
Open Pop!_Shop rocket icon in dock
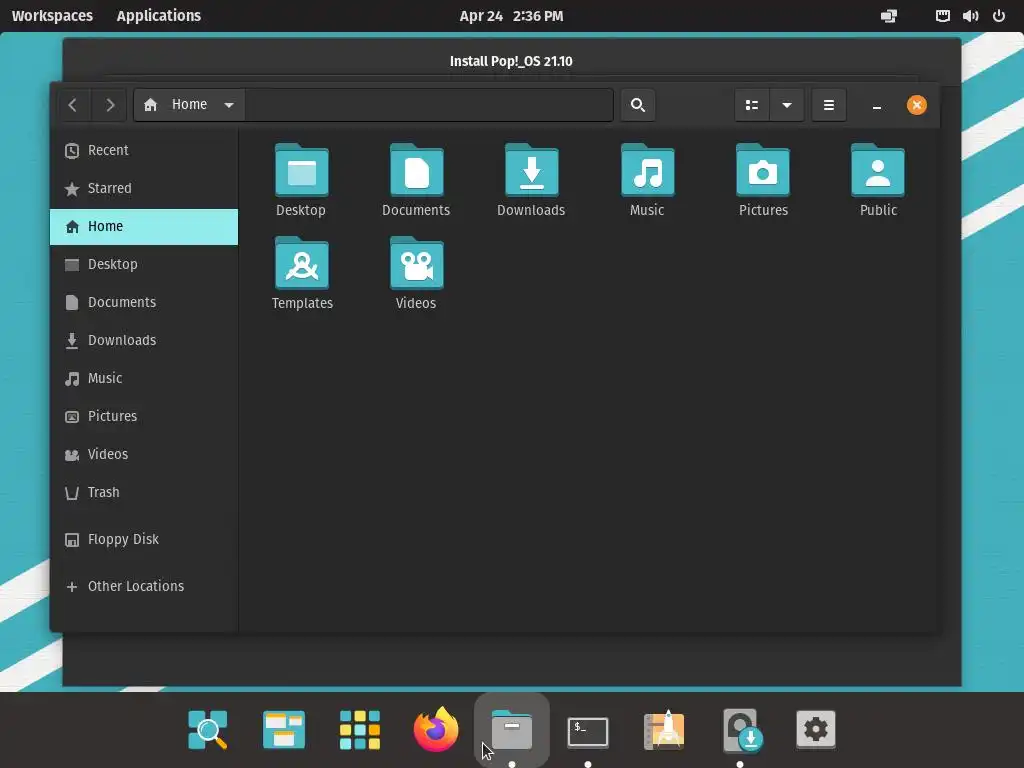[x=664, y=729]
